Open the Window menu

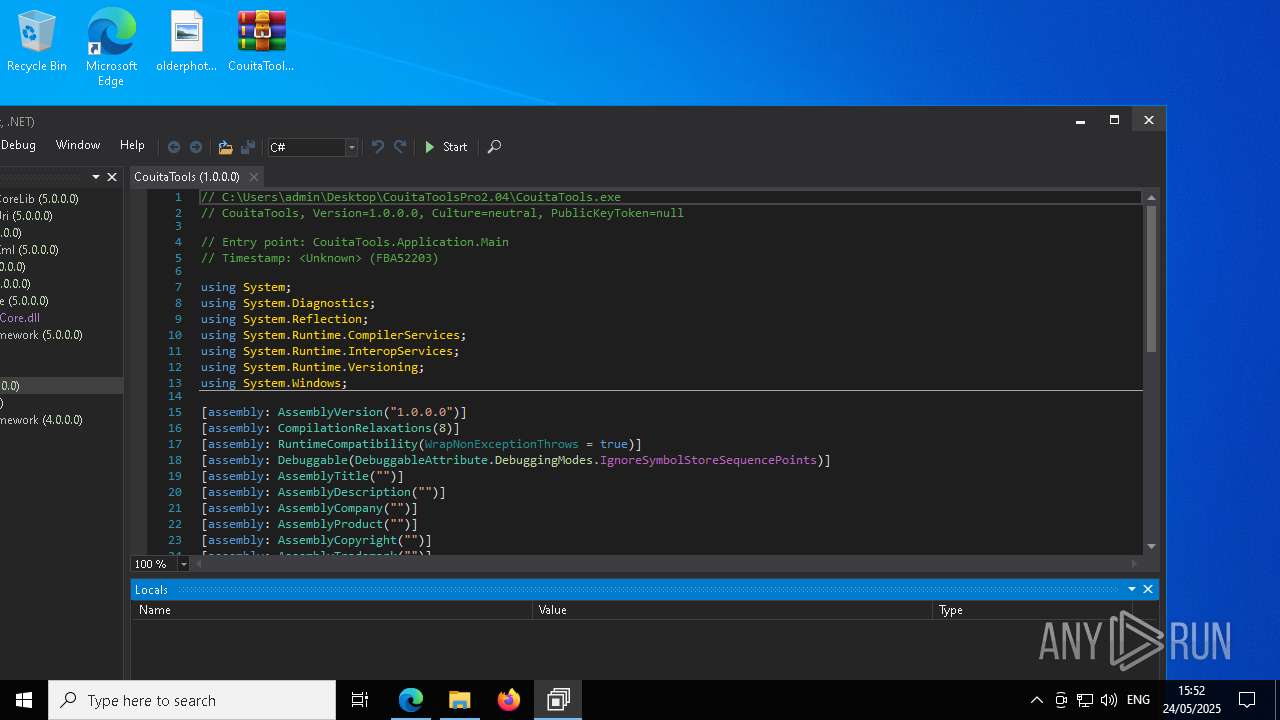click(x=78, y=145)
